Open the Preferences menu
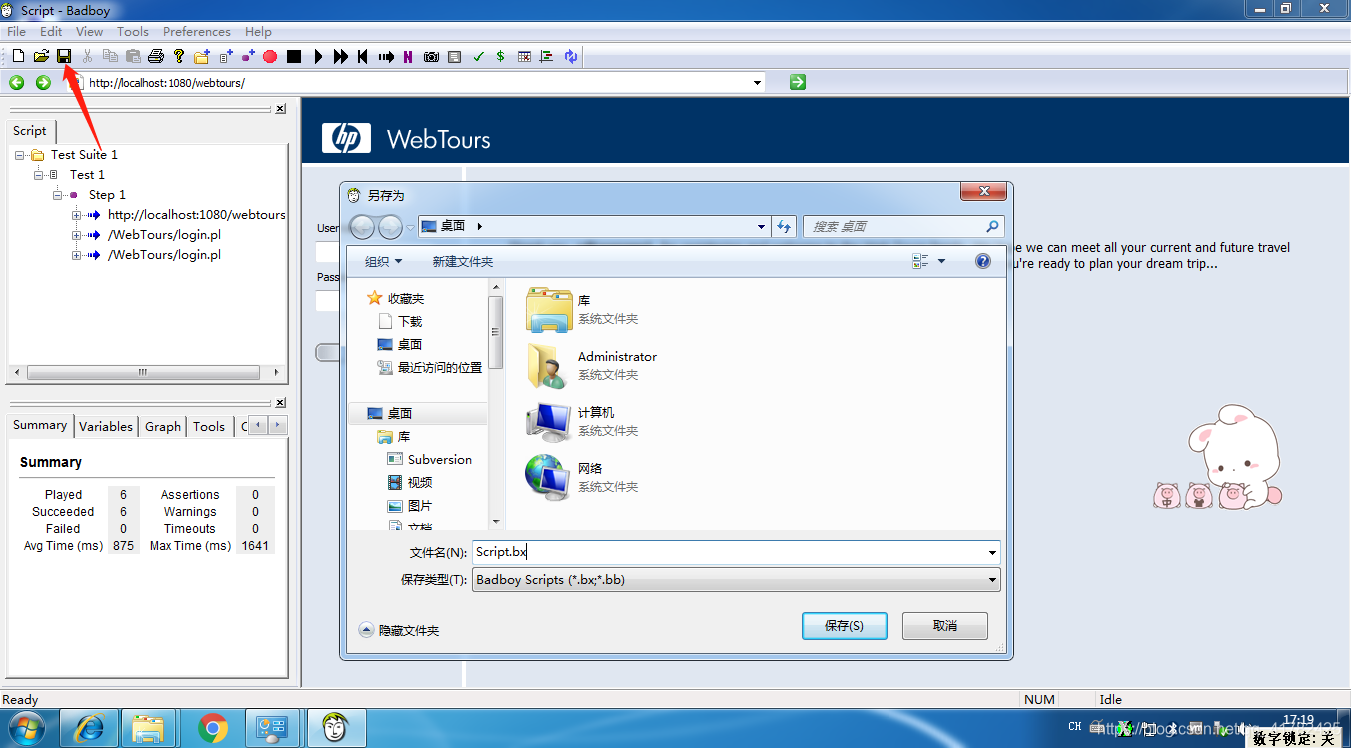The image size is (1351, 748). coord(197,31)
